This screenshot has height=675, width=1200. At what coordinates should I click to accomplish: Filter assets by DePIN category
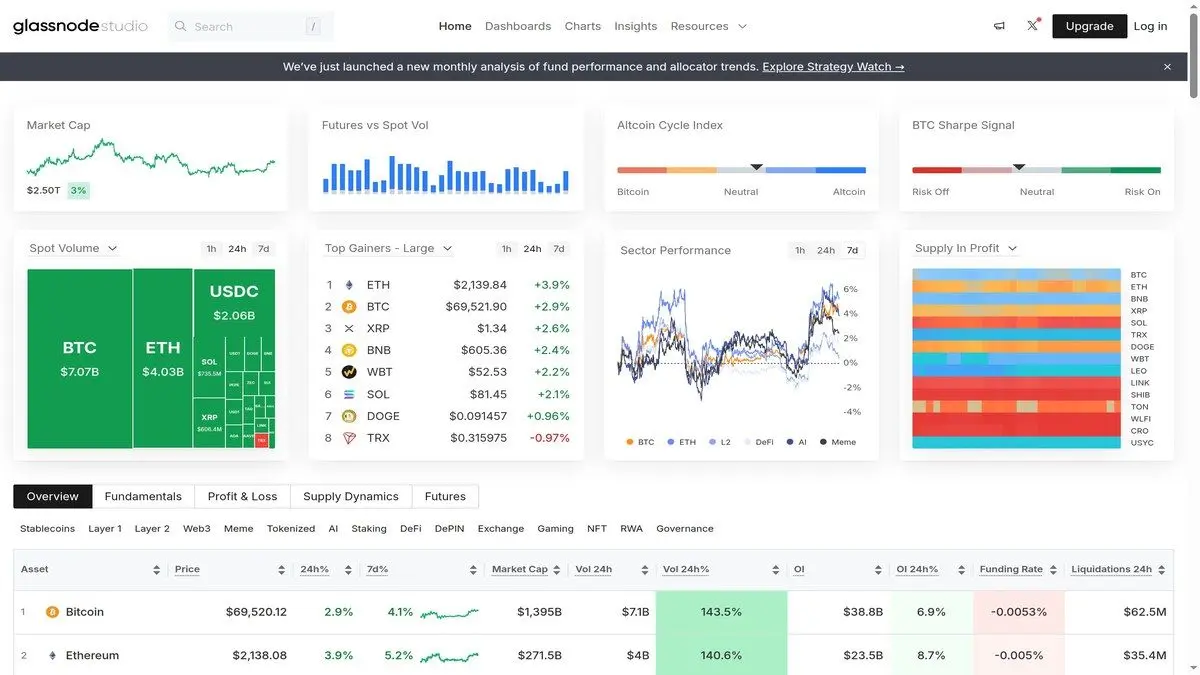point(449,529)
